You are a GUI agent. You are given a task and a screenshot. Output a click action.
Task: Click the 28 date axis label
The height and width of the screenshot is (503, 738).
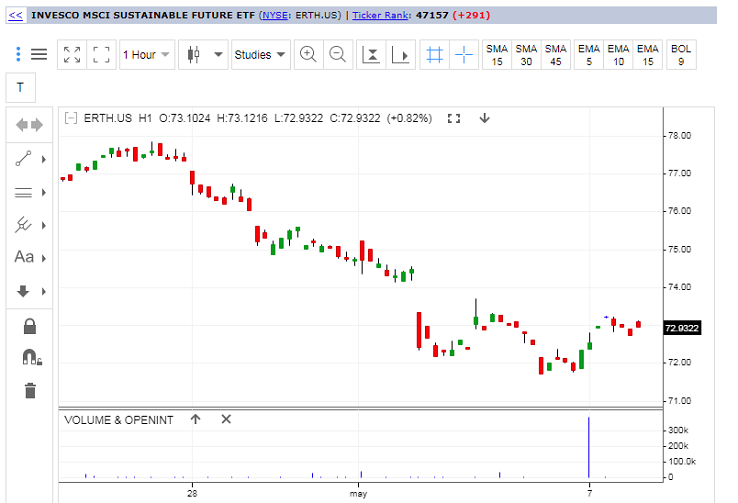pyautogui.click(x=192, y=494)
